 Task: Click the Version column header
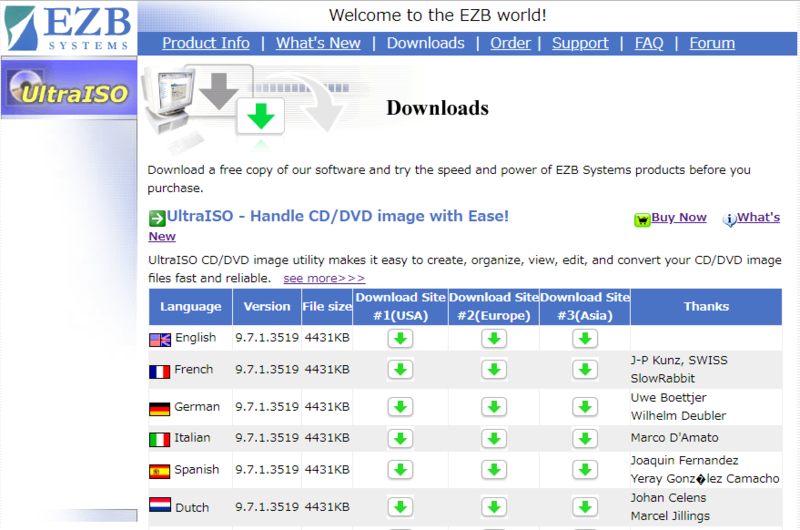[x=267, y=307]
